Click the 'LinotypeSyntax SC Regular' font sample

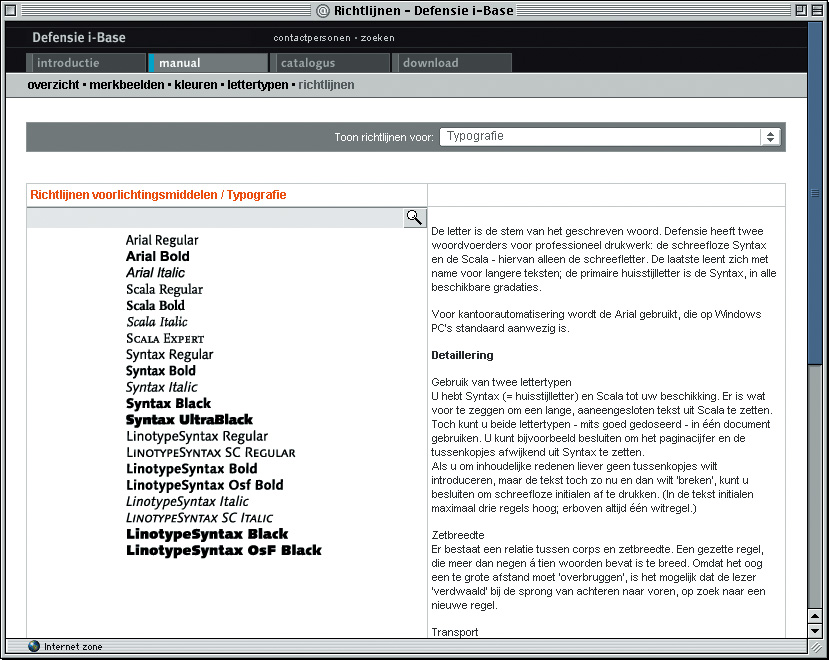211,453
